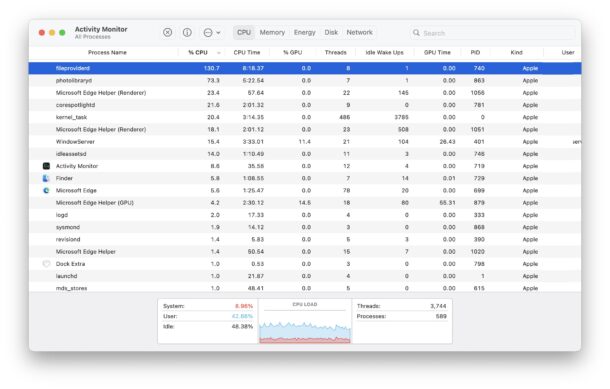Click kernel_task's 3785 idle wake ups value
This screenshot has width=610, height=389.
pos(401,117)
